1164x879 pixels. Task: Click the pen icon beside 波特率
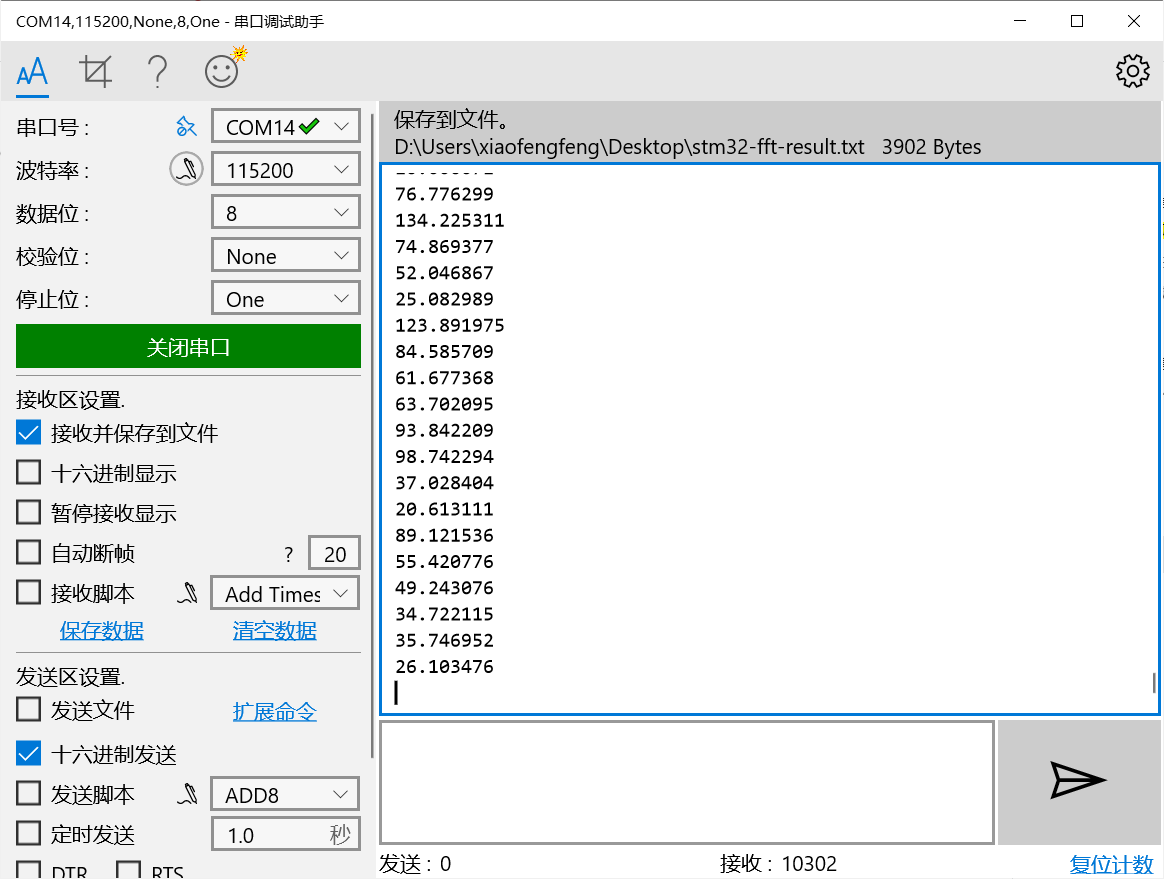(x=186, y=168)
